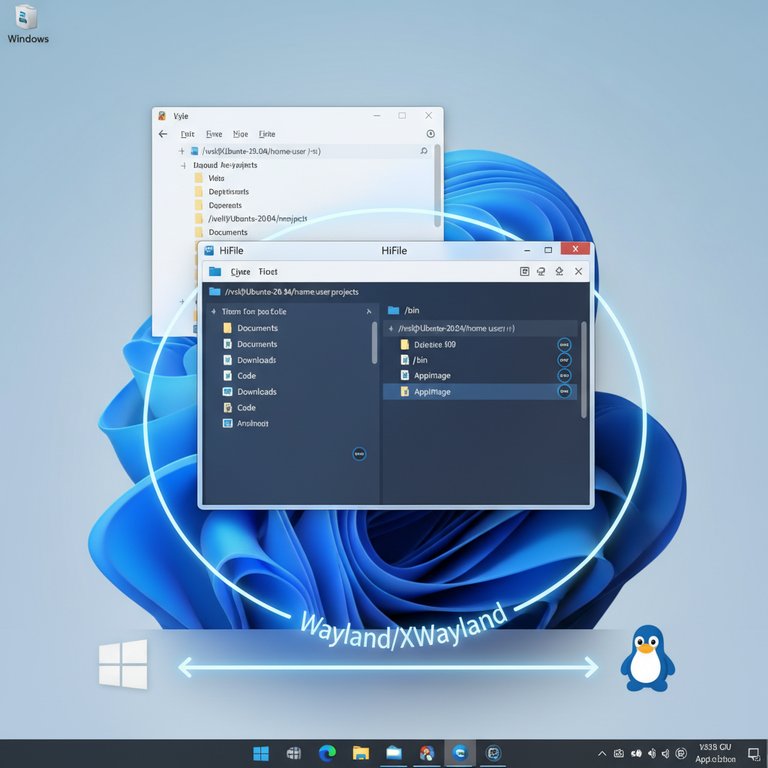Click the Vyle window vertical scrollbar
The image size is (768, 768).
point(437,185)
